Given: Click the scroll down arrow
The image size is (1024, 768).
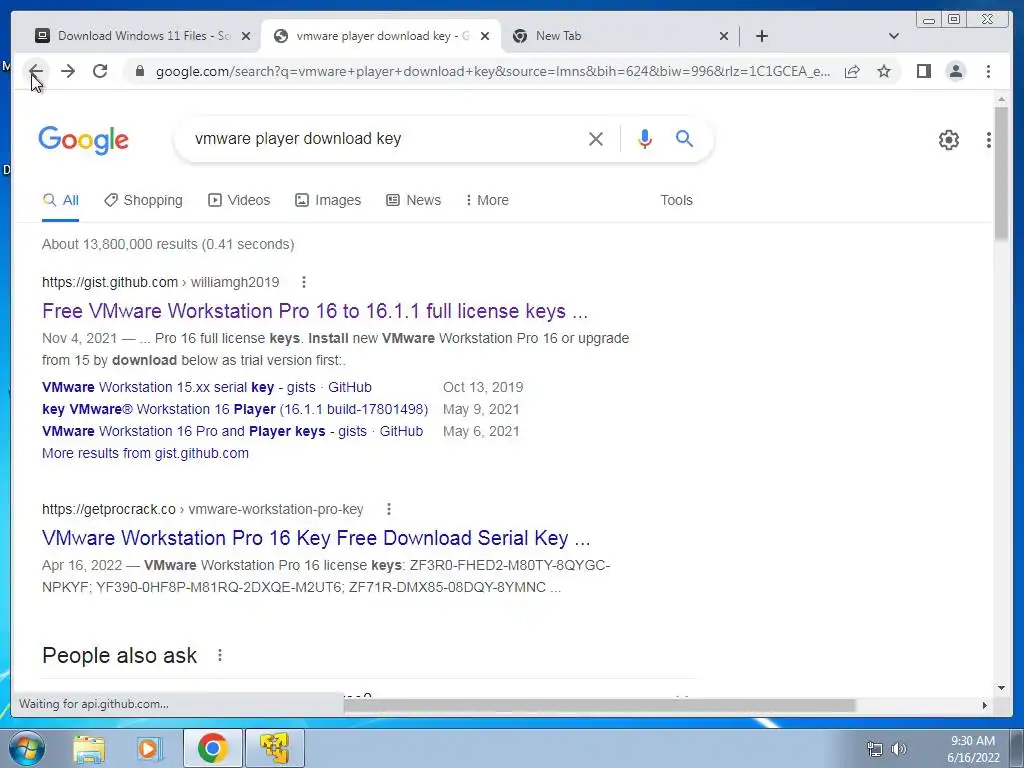Looking at the screenshot, I should [x=1001, y=688].
